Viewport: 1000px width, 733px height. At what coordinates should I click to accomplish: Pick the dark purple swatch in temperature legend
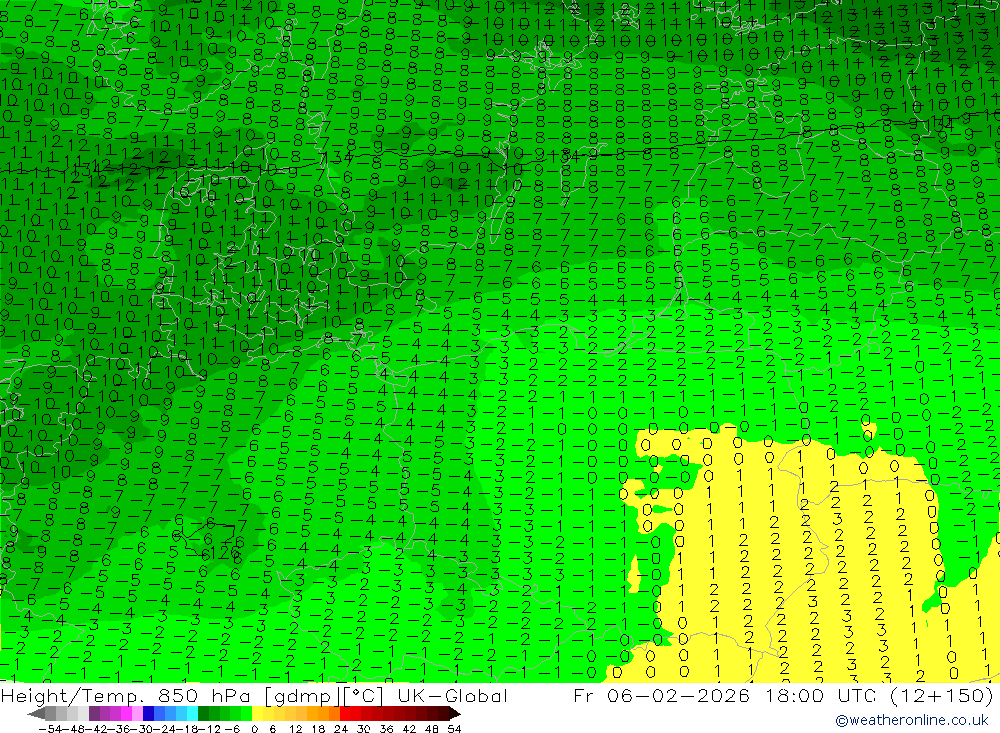tap(93, 714)
